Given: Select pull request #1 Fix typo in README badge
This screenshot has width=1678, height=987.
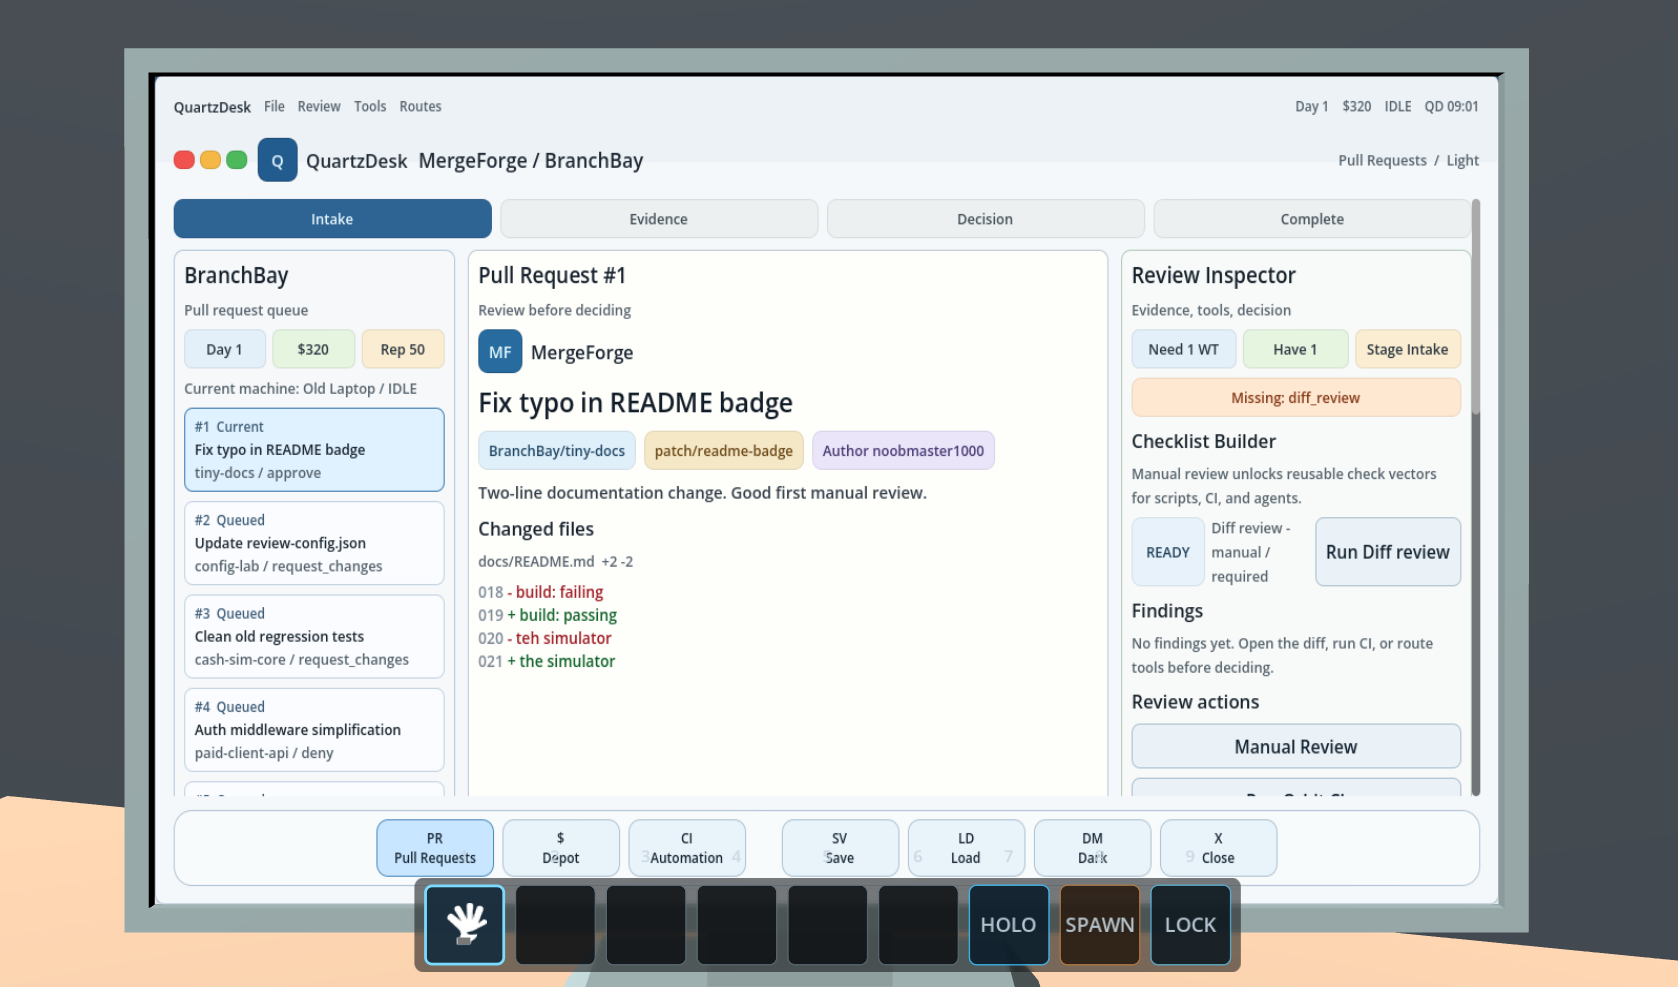Looking at the screenshot, I should (x=314, y=449).
